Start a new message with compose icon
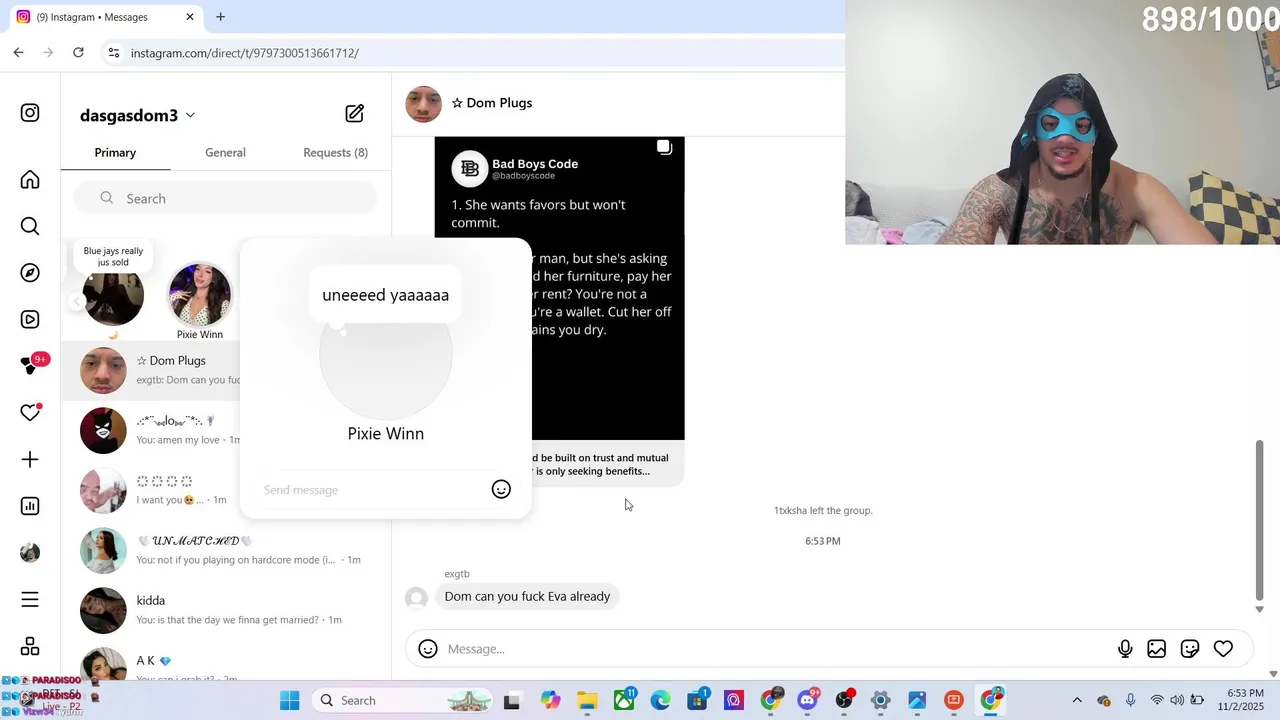Viewport: 1280px width, 720px height. pos(355,114)
